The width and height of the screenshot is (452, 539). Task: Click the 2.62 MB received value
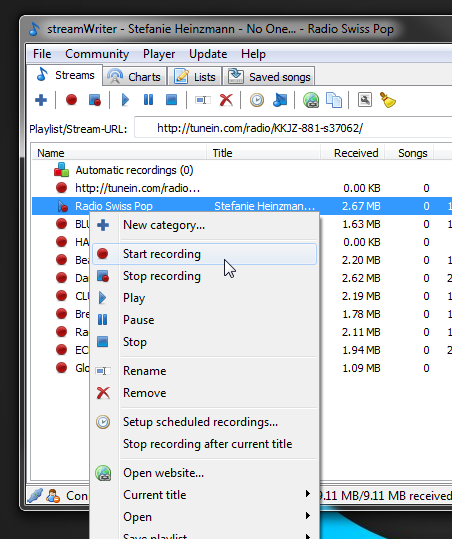click(361, 278)
